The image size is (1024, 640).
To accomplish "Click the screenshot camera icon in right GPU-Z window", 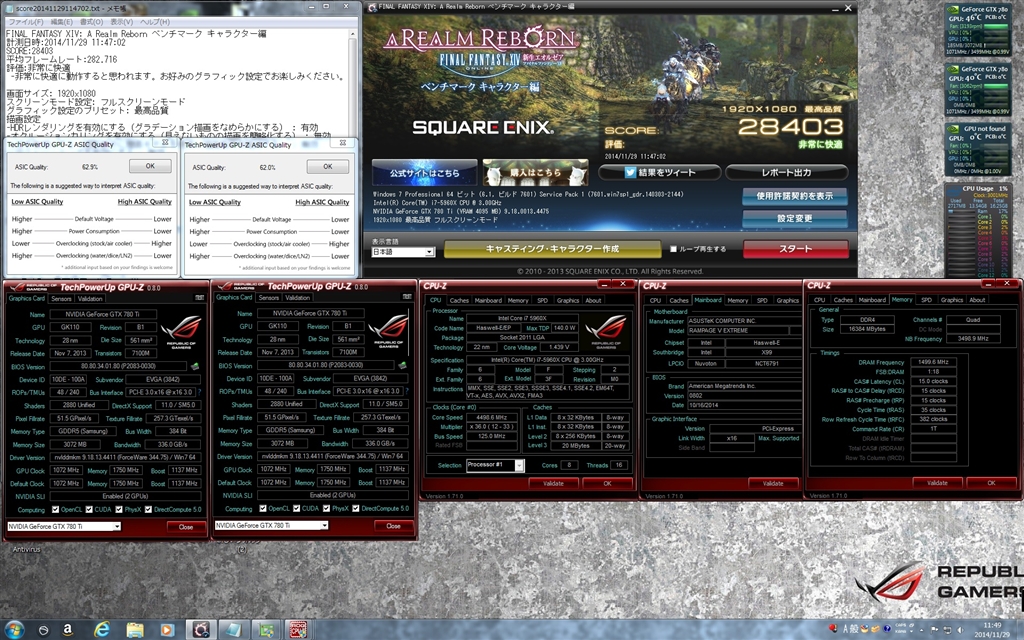I will (407, 297).
